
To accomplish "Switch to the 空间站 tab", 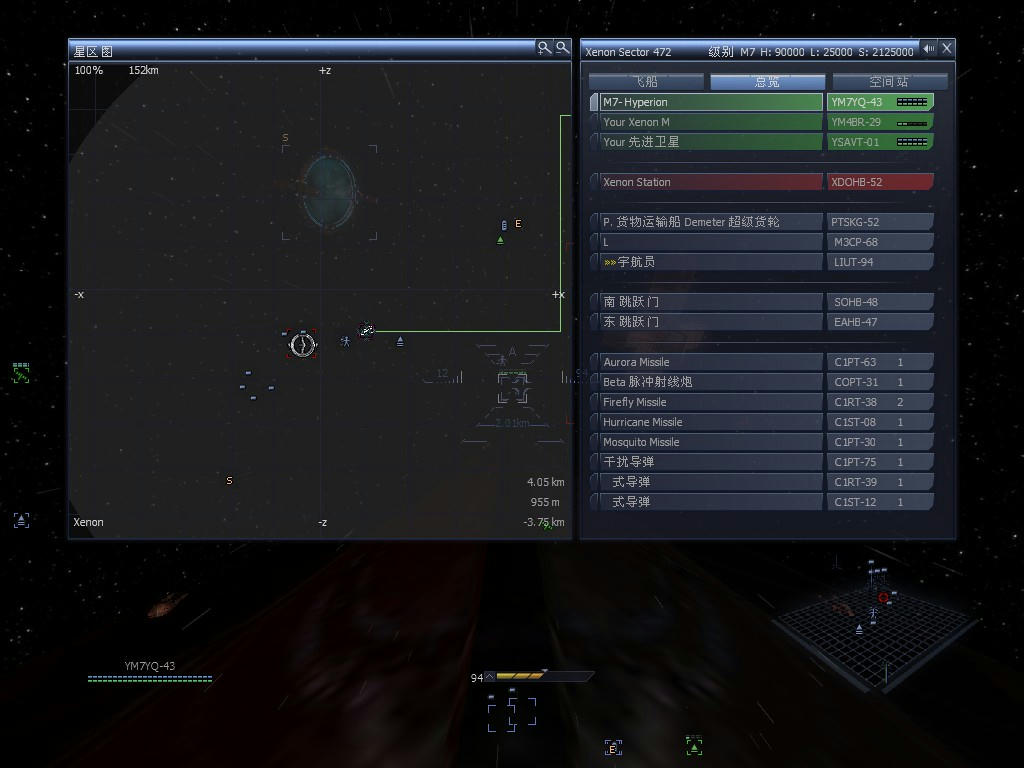I will [x=889, y=82].
